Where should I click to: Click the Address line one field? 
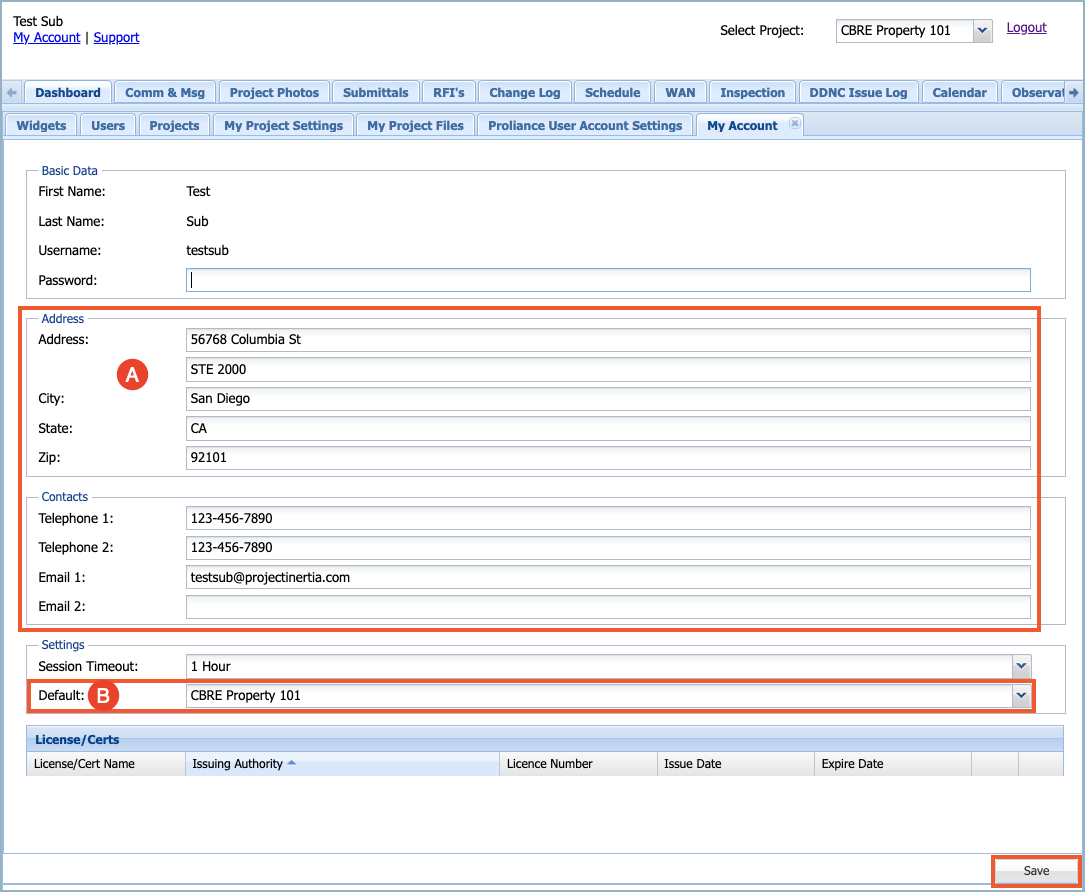(608, 340)
